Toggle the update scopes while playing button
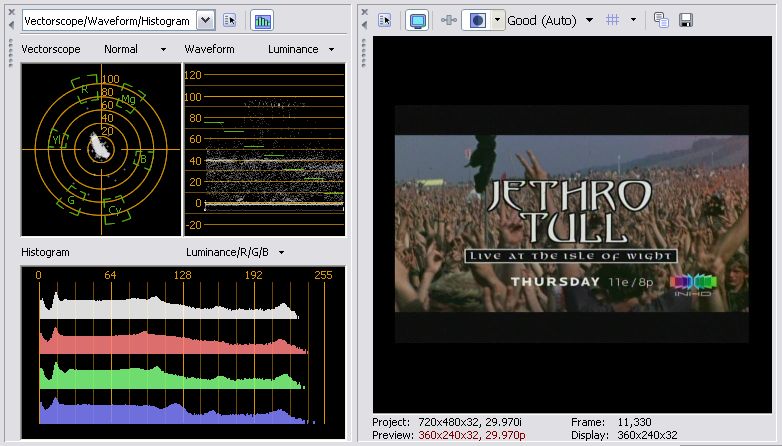Viewport: 782px width, 446px height. click(x=262, y=21)
